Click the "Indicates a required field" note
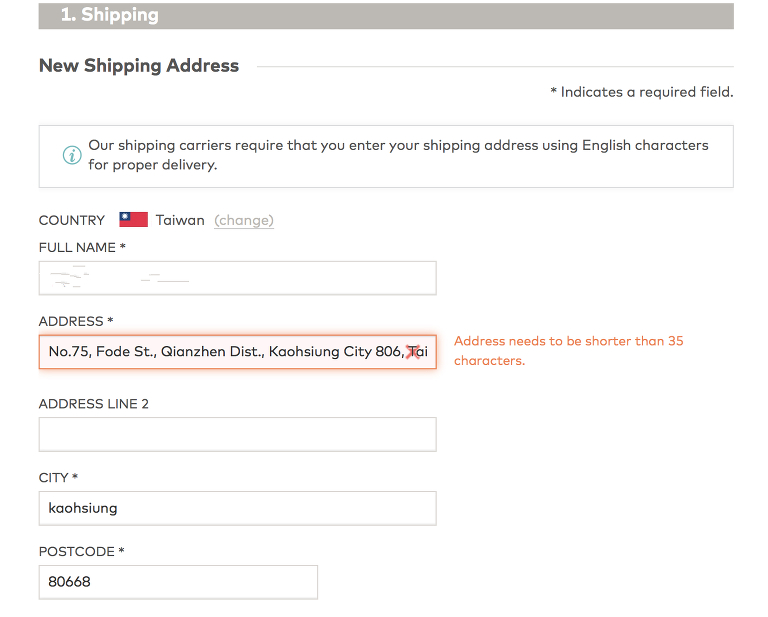The image size is (768, 617). [x=641, y=92]
